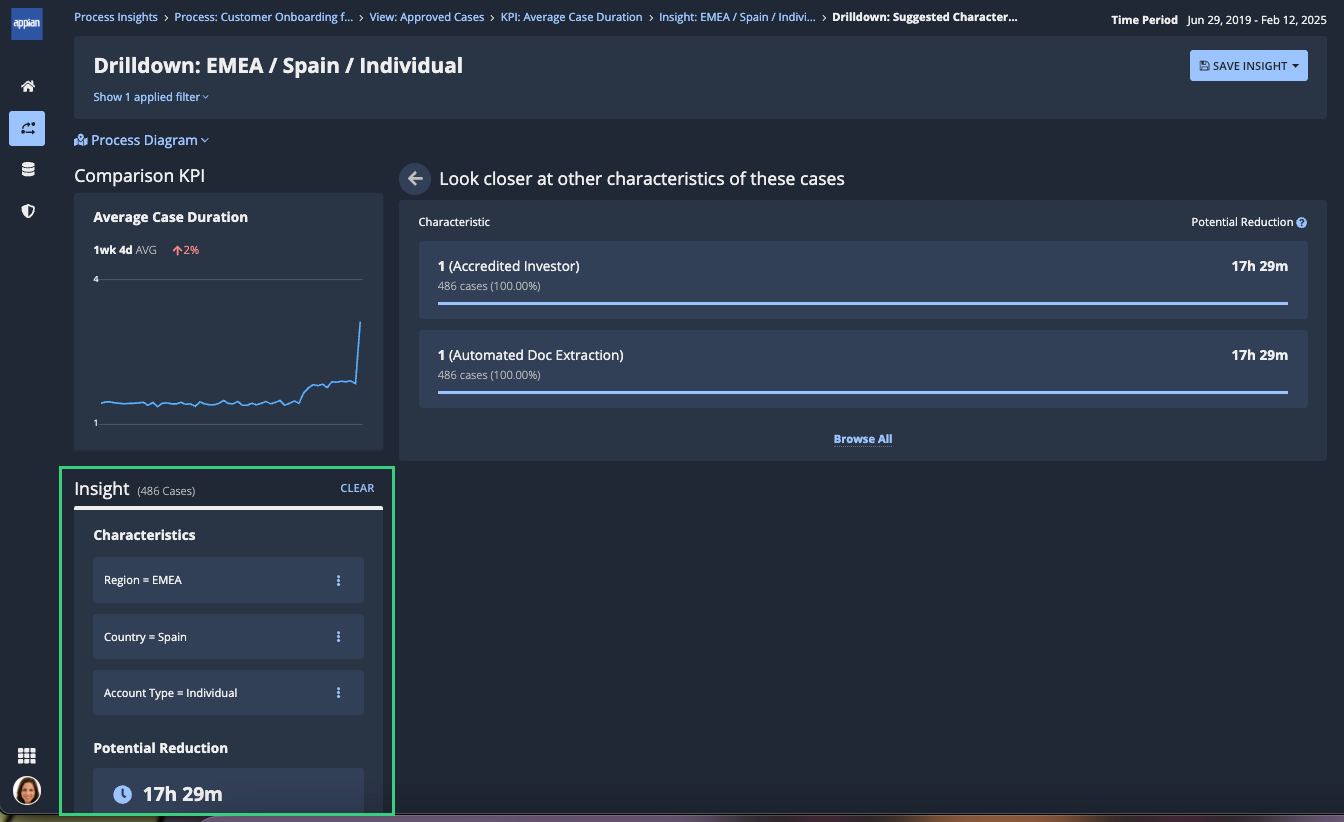The image size is (1344, 822).
Task: Click the back arrow button
Action: pos(414,179)
